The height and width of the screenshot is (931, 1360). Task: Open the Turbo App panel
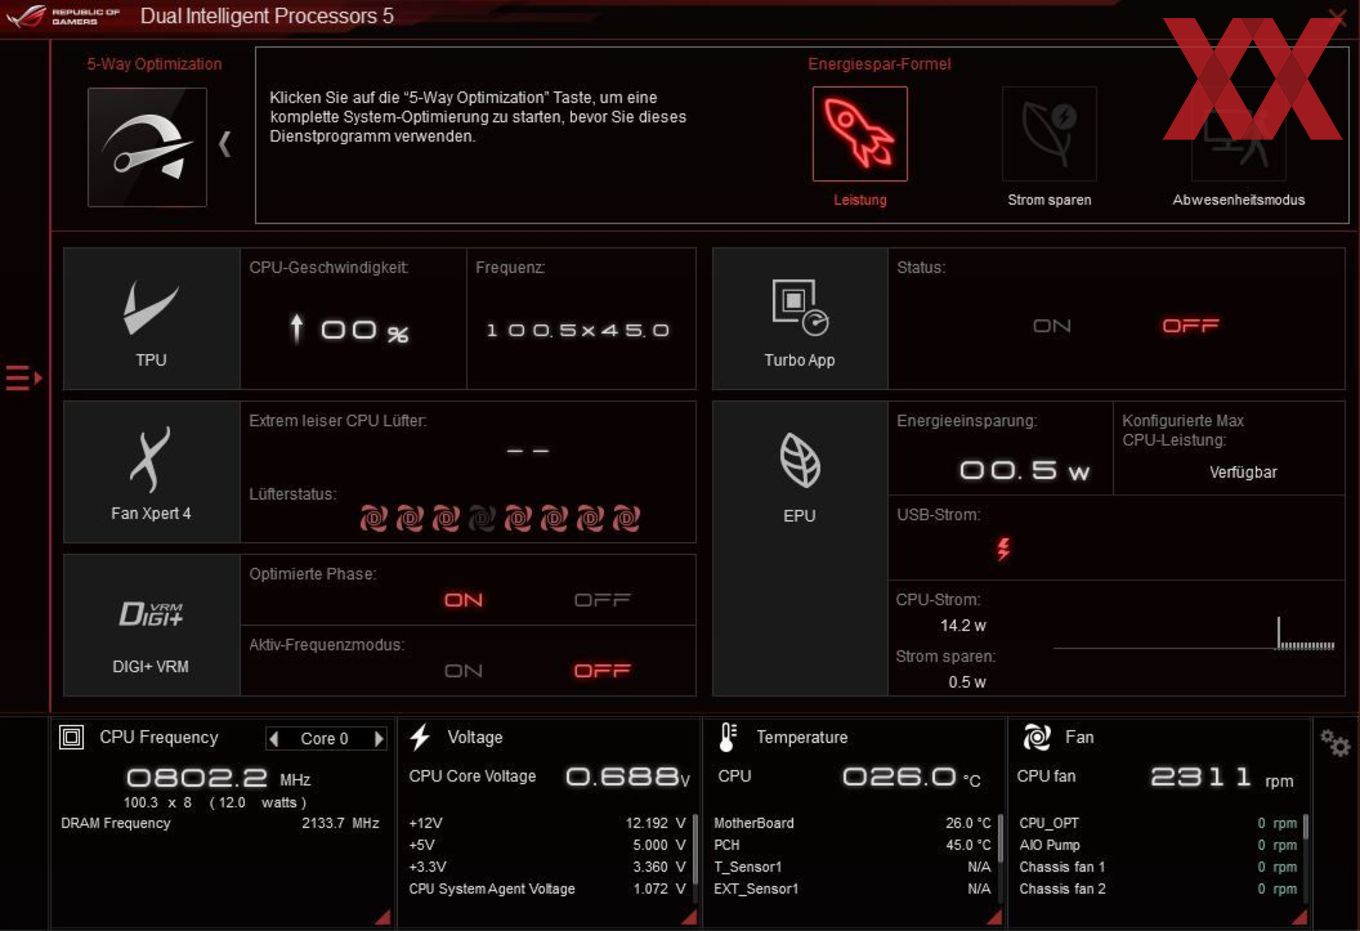pos(800,319)
